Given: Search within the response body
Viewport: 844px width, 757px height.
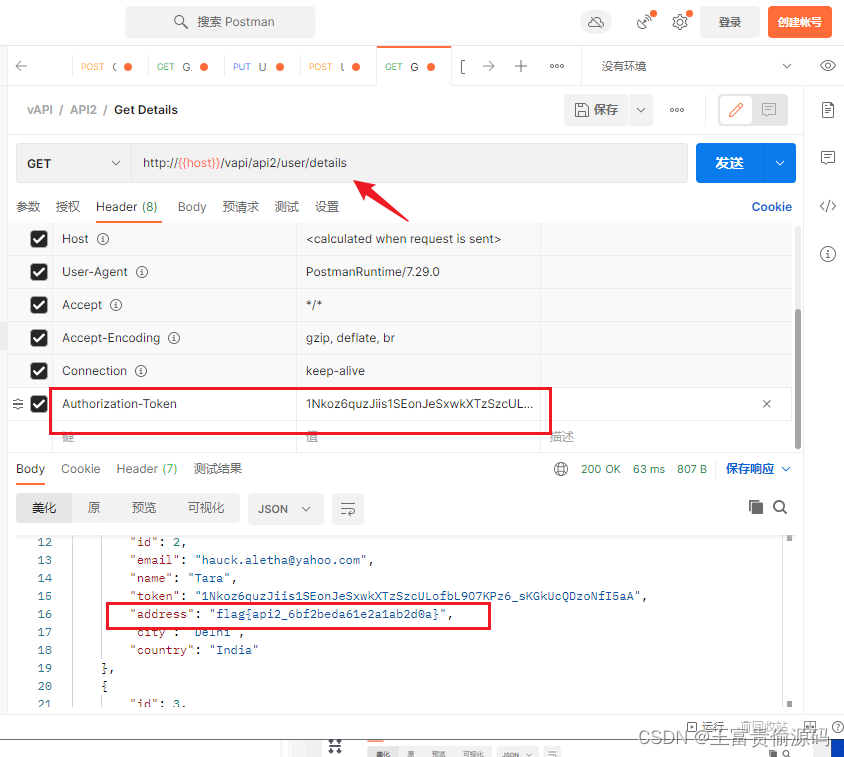Looking at the screenshot, I should (780, 507).
